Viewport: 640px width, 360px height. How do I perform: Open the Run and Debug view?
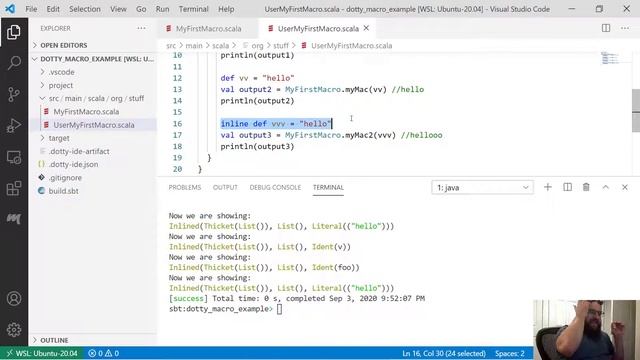(13, 125)
